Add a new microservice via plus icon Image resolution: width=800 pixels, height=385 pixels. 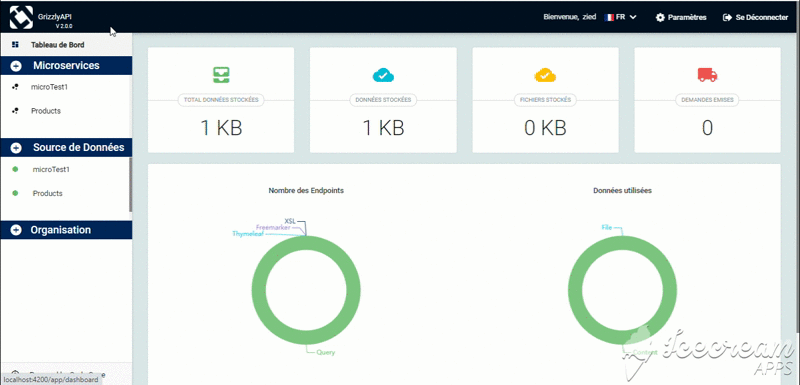point(16,66)
